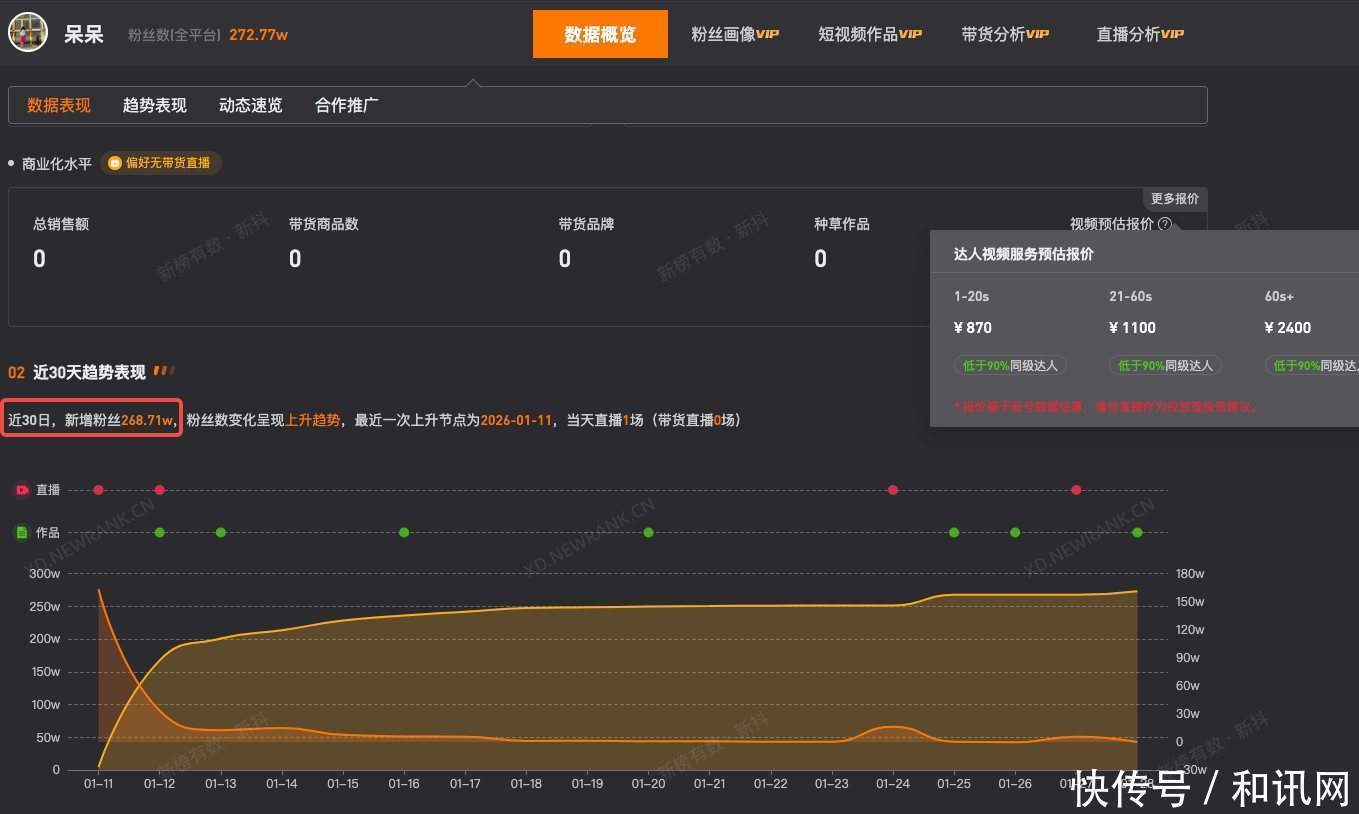Go to 带货分析 VIP tab

[1005, 34]
